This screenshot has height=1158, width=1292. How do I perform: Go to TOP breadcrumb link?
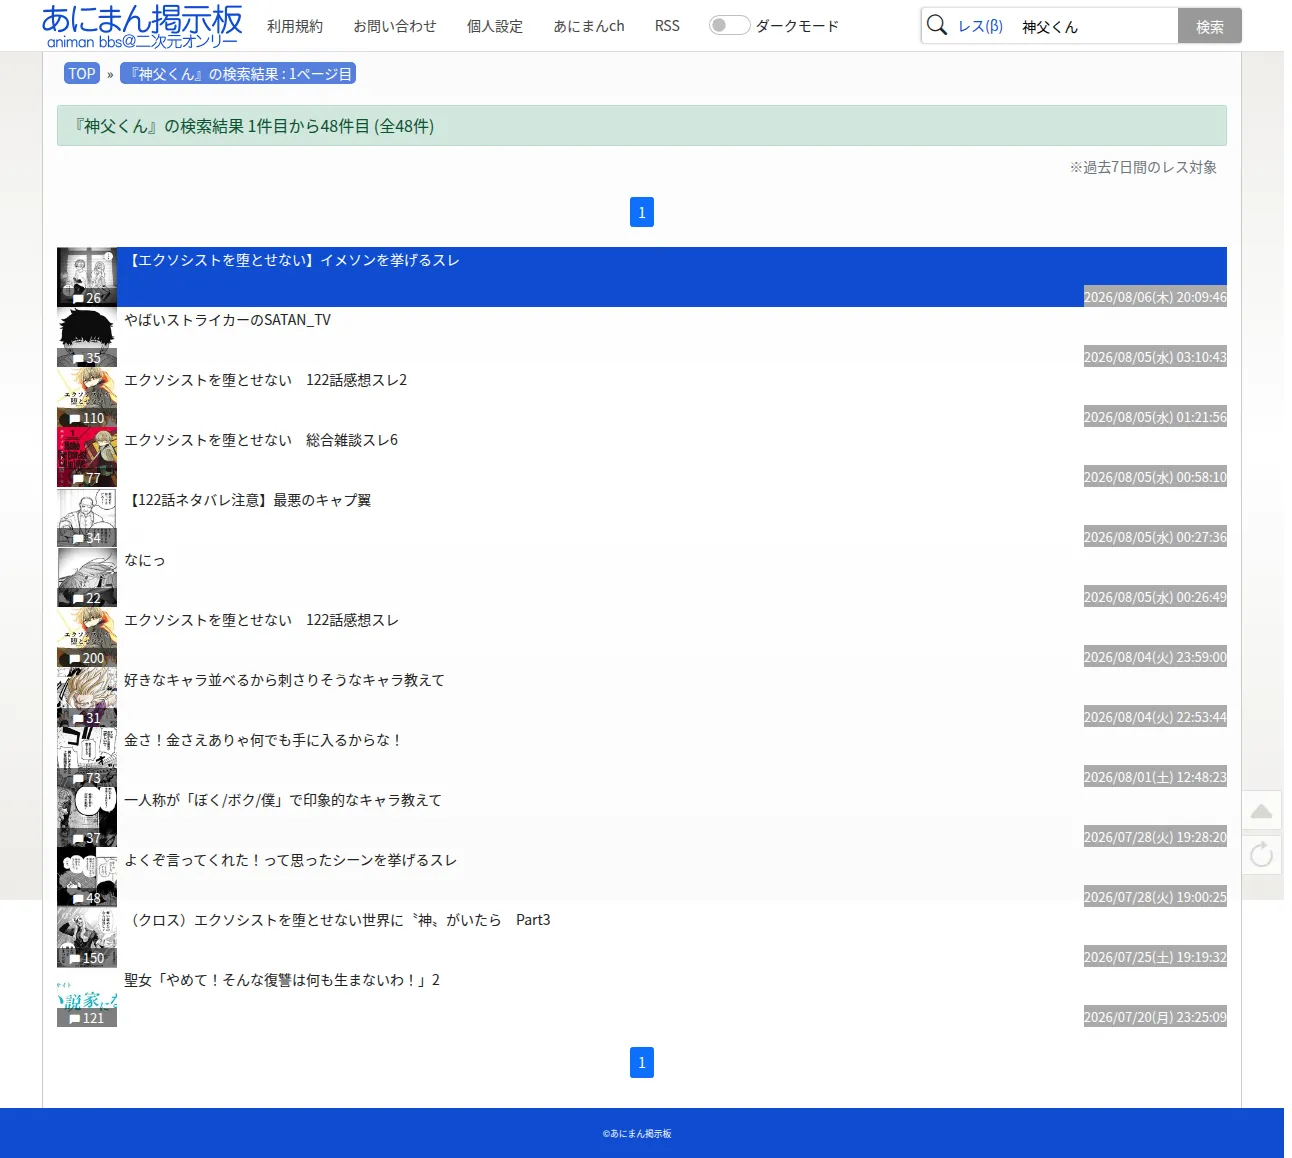point(82,73)
